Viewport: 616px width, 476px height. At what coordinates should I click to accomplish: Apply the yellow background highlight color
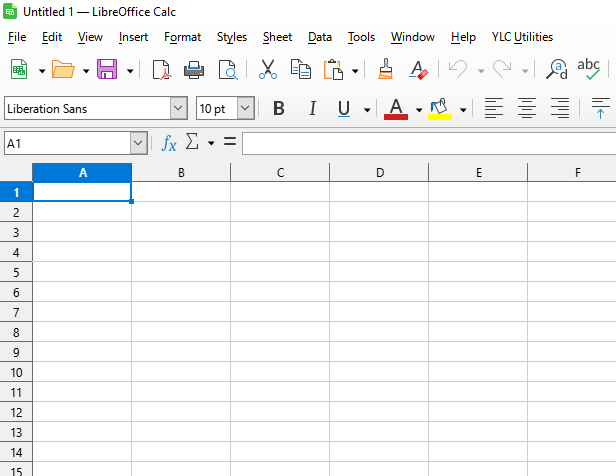tap(439, 108)
